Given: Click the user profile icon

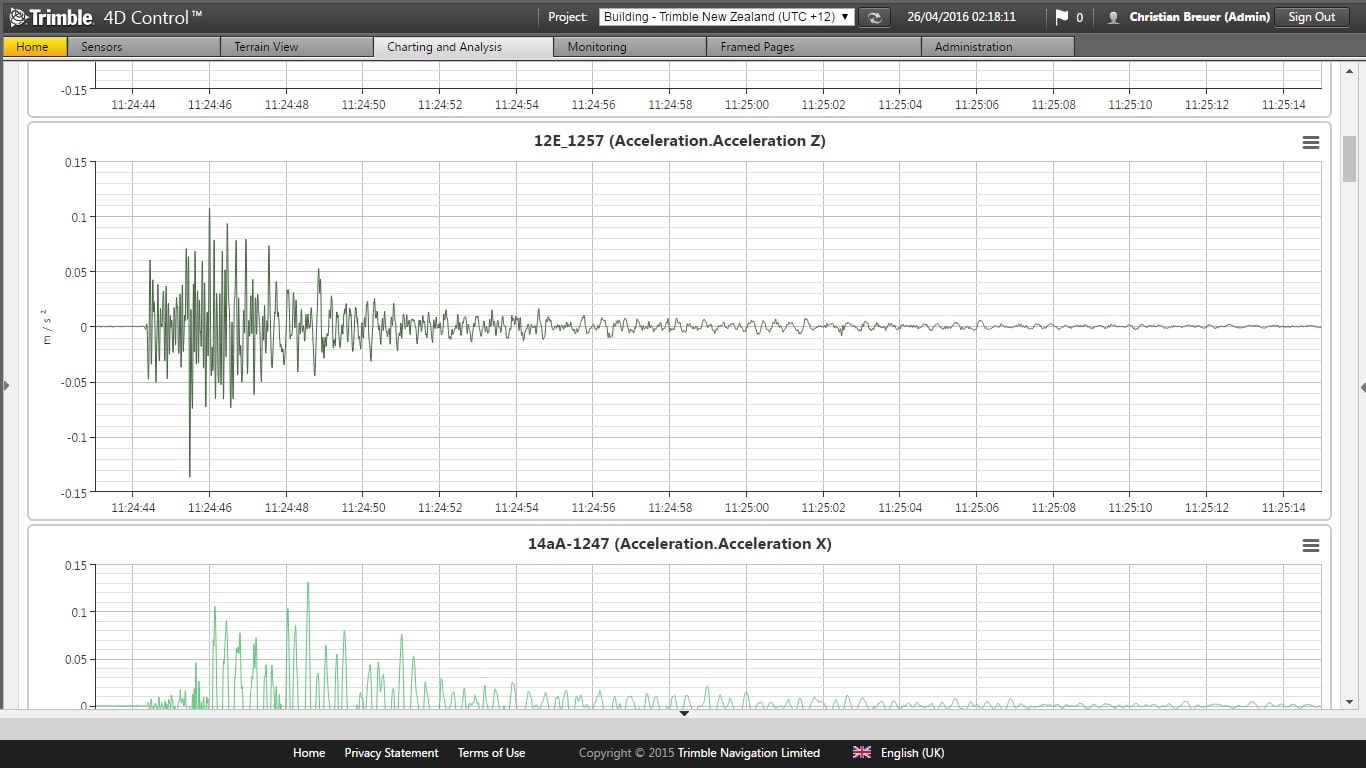Looking at the screenshot, I should [1113, 17].
